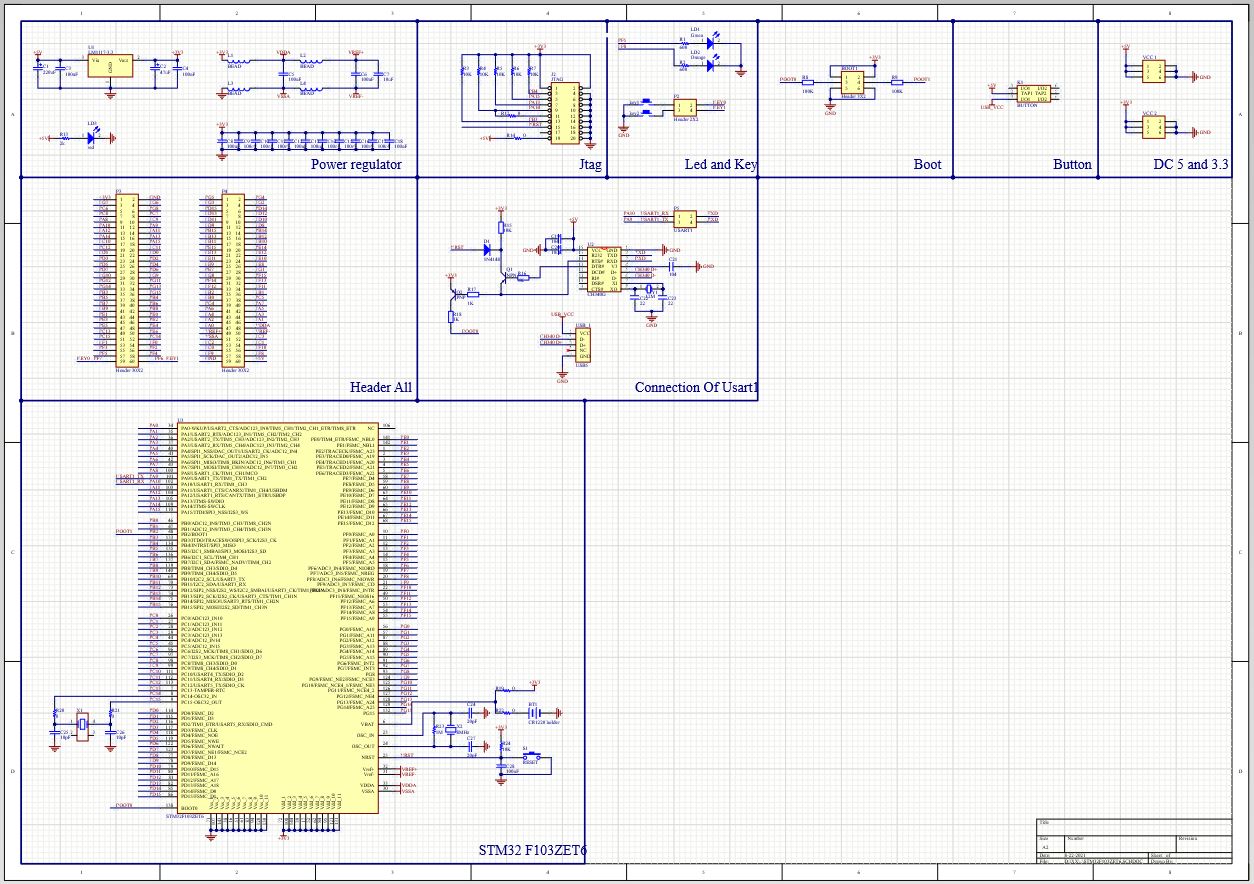
Task: Select the Header All section label
Action: pyautogui.click(x=381, y=387)
